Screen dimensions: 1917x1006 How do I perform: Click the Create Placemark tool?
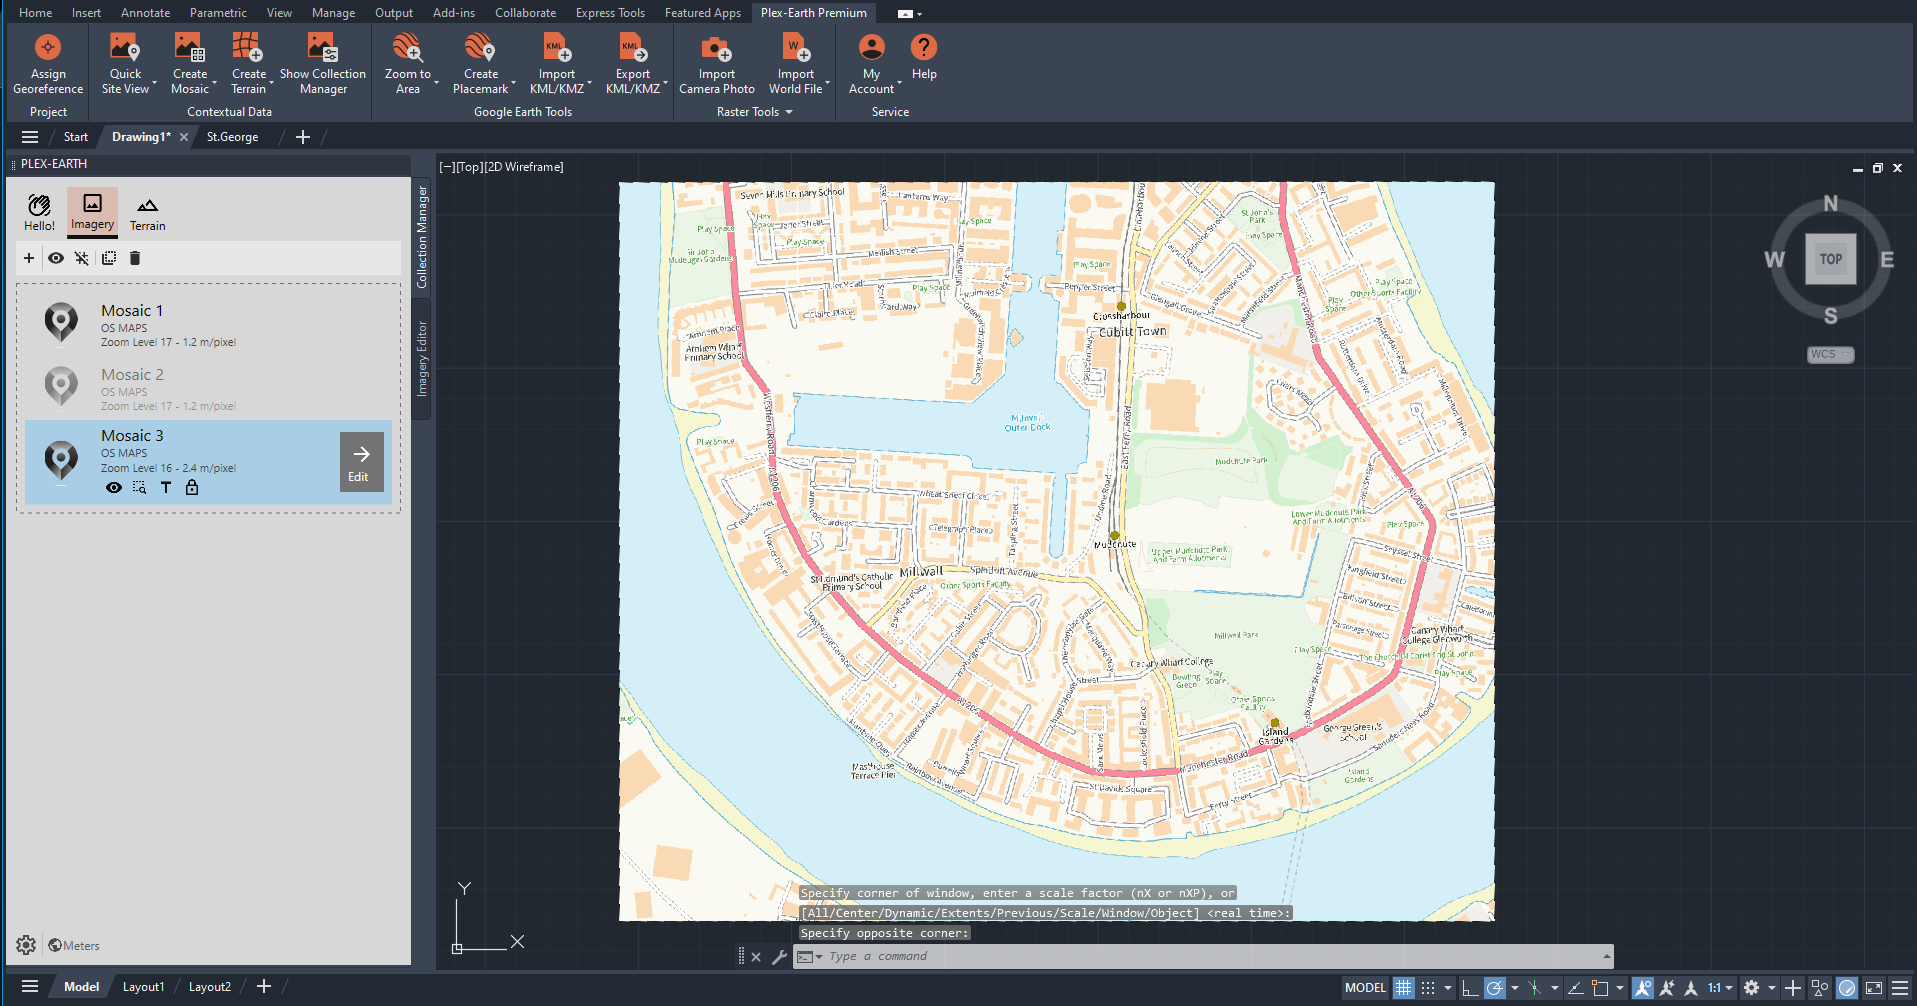point(481,64)
